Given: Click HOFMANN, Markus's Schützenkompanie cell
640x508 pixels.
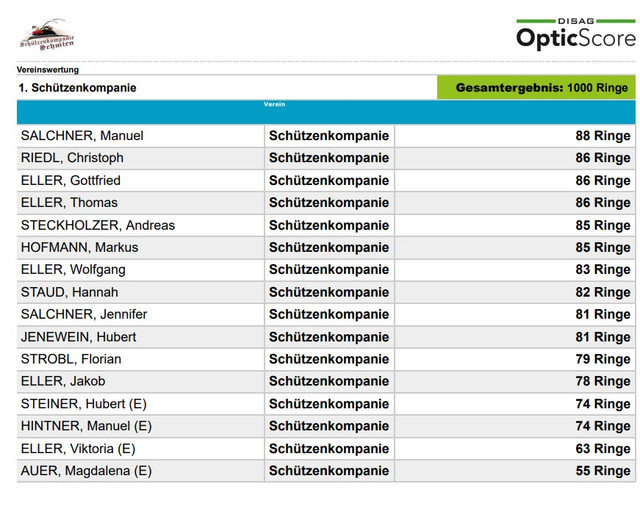Looking at the screenshot, I should pyautogui.click(x=329, y=247).
